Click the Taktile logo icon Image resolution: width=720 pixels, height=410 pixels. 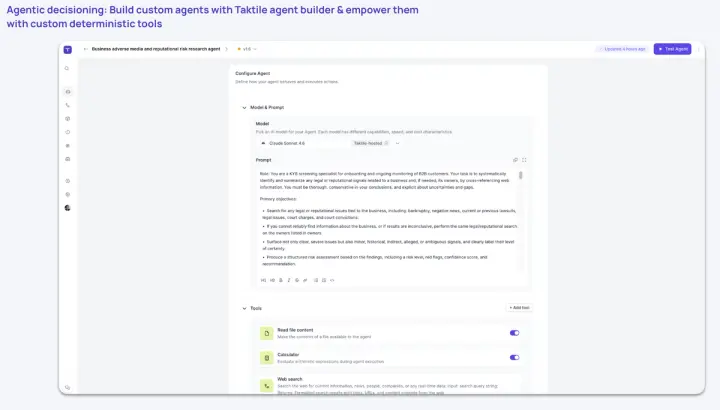click(x=68, y=50)
